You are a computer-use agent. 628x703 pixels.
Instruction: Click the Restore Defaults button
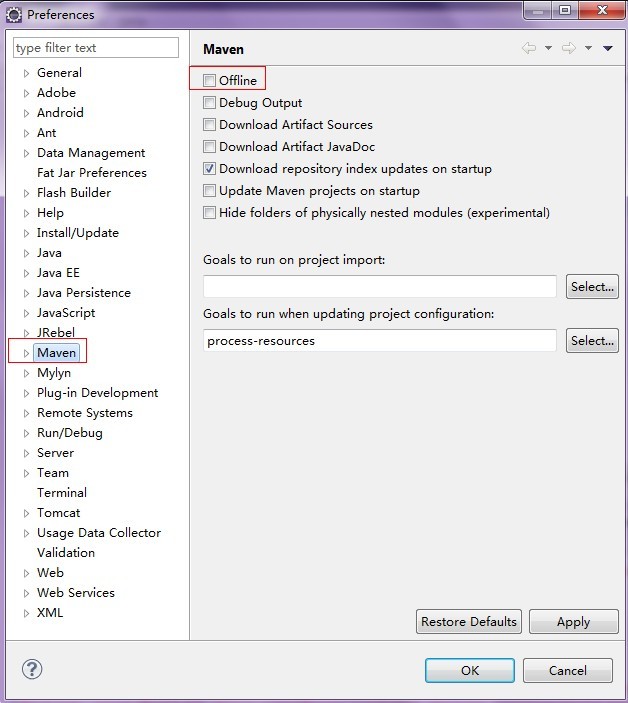pyautogui.click(x=469, y=621)
